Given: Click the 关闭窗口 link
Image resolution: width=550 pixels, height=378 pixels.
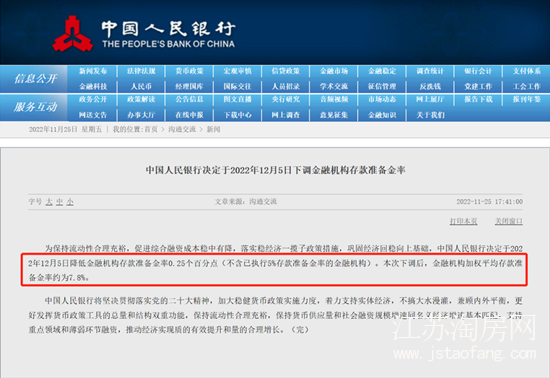Looking at the screenshot, I should 509,221.
